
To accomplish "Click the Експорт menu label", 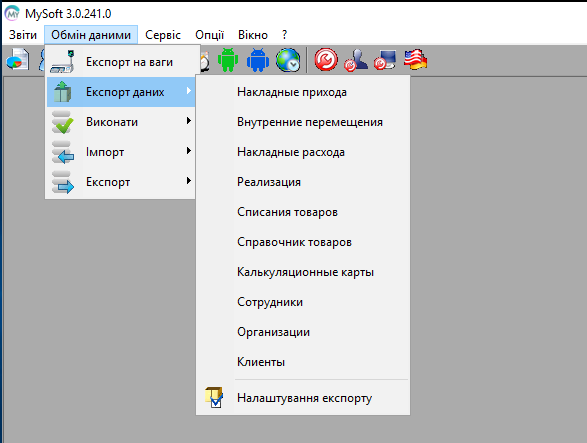I will point(108,182).
